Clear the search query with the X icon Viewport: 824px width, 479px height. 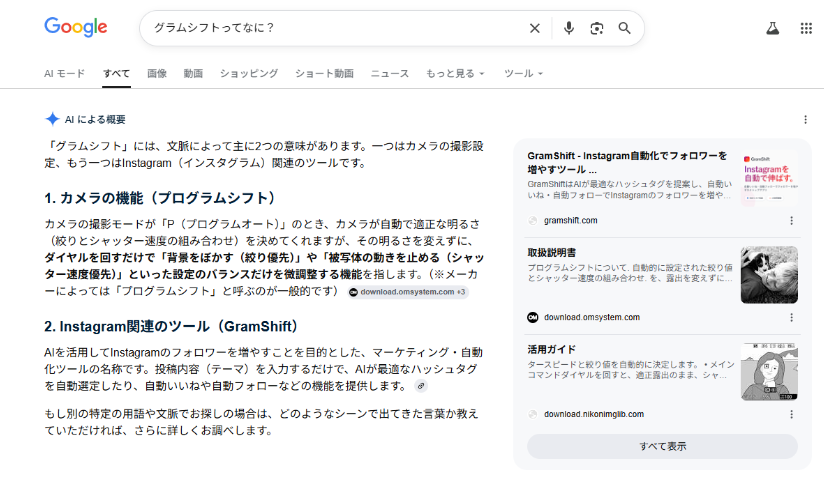click(x=534, y=28)
